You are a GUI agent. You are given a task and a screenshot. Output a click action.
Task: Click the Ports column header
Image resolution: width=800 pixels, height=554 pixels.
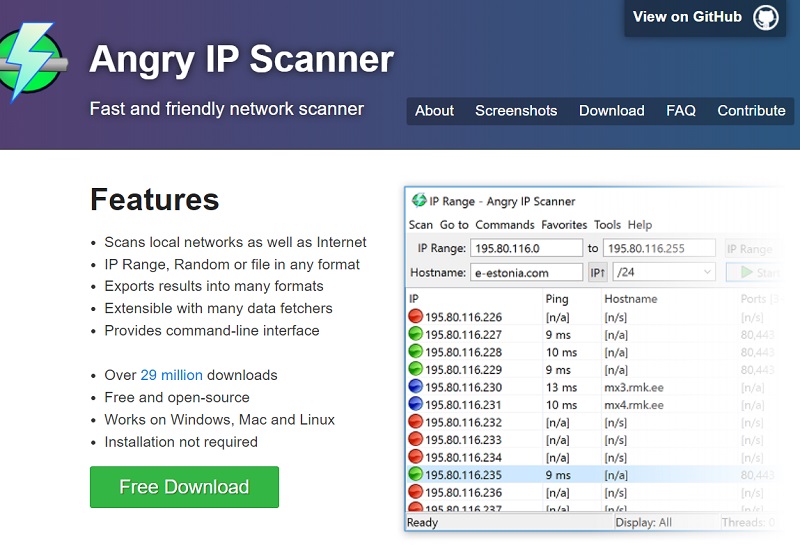click(x=759, y=298)
